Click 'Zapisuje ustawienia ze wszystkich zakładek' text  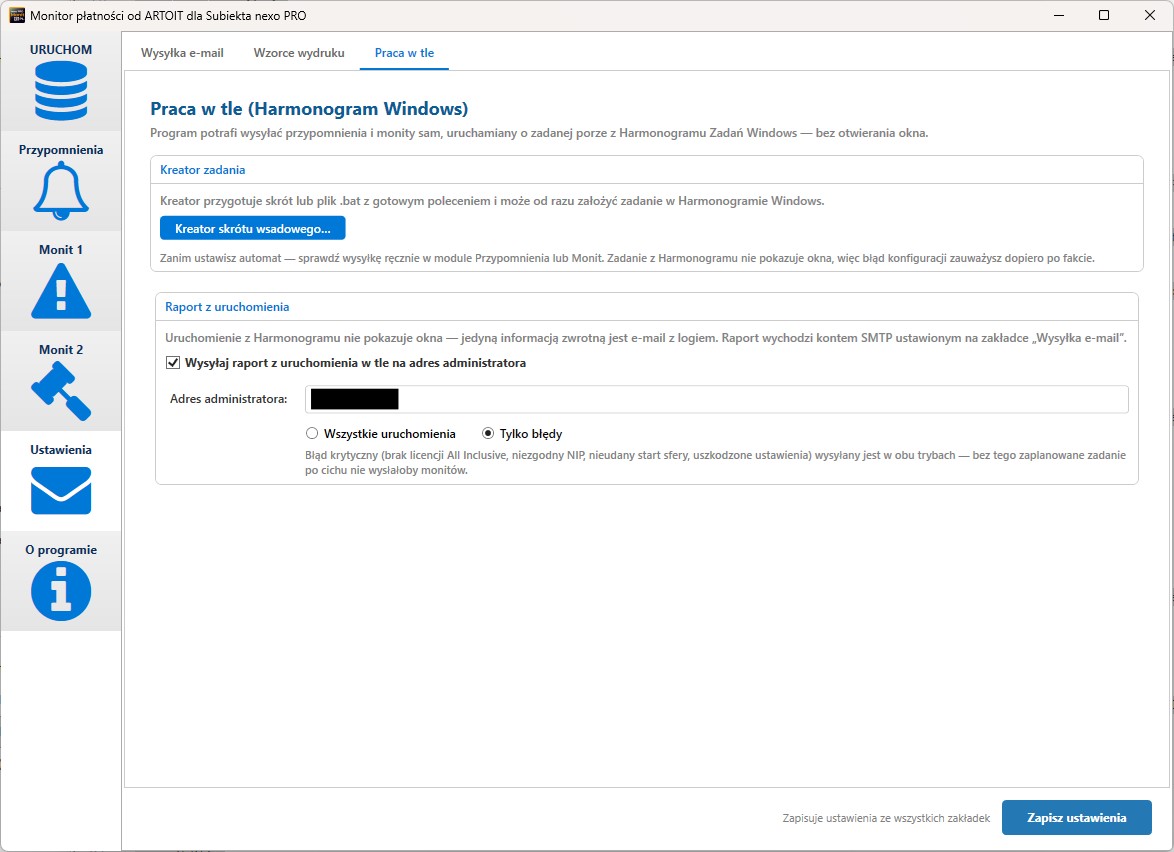(x=886, y=818)
